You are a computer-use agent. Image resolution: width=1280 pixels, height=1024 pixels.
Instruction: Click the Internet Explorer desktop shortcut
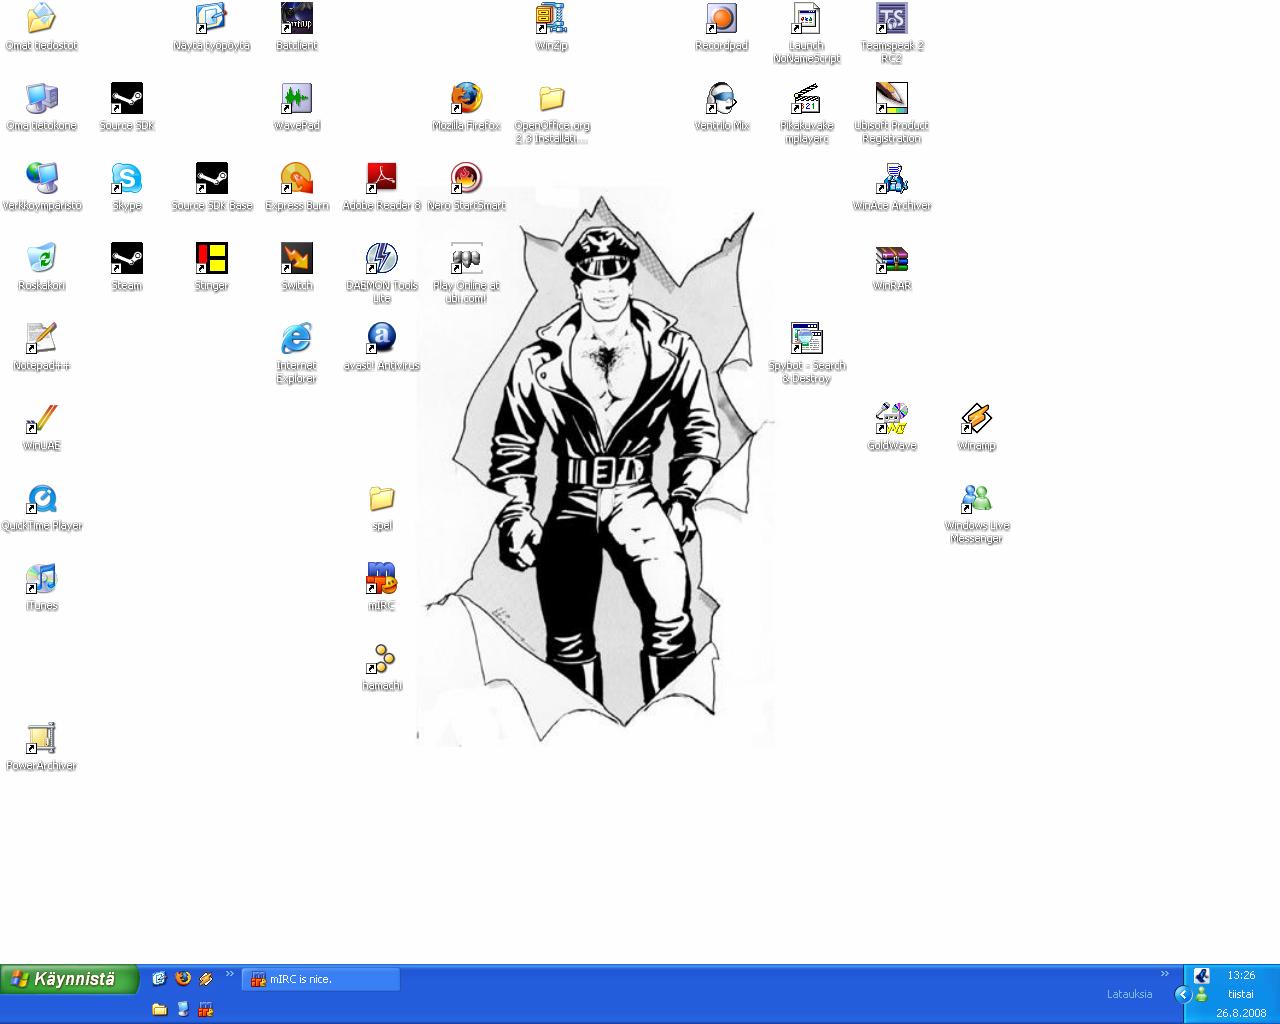tap(297, 353)
